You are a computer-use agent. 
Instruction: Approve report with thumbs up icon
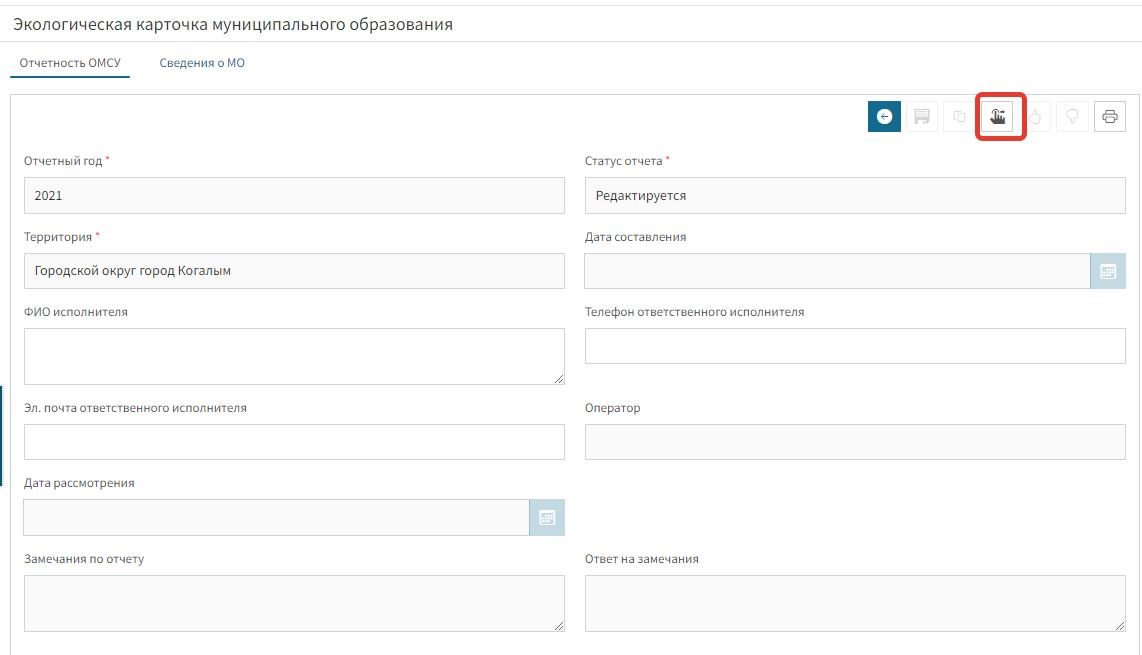1035,117
